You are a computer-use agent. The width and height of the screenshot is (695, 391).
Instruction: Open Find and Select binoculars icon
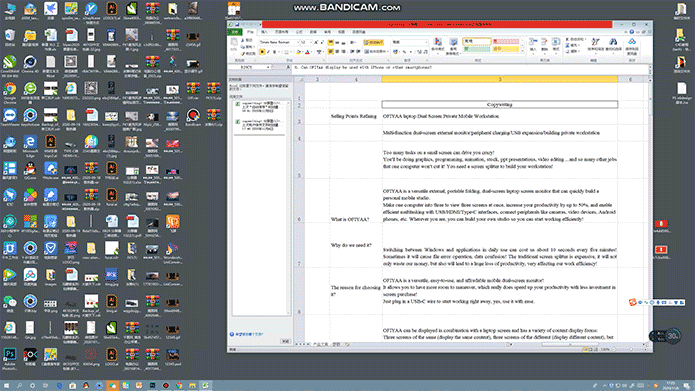point(613,42)
